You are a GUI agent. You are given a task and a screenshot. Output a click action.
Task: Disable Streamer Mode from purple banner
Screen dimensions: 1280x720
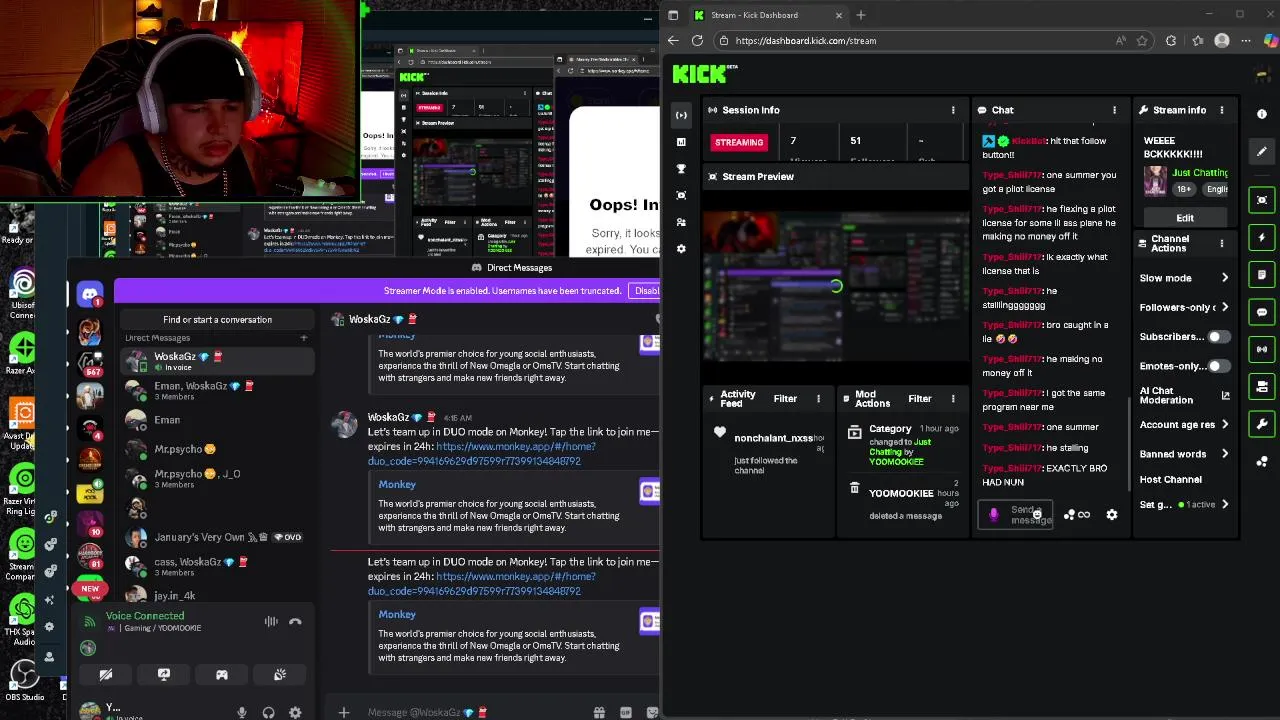pos(646,291)
